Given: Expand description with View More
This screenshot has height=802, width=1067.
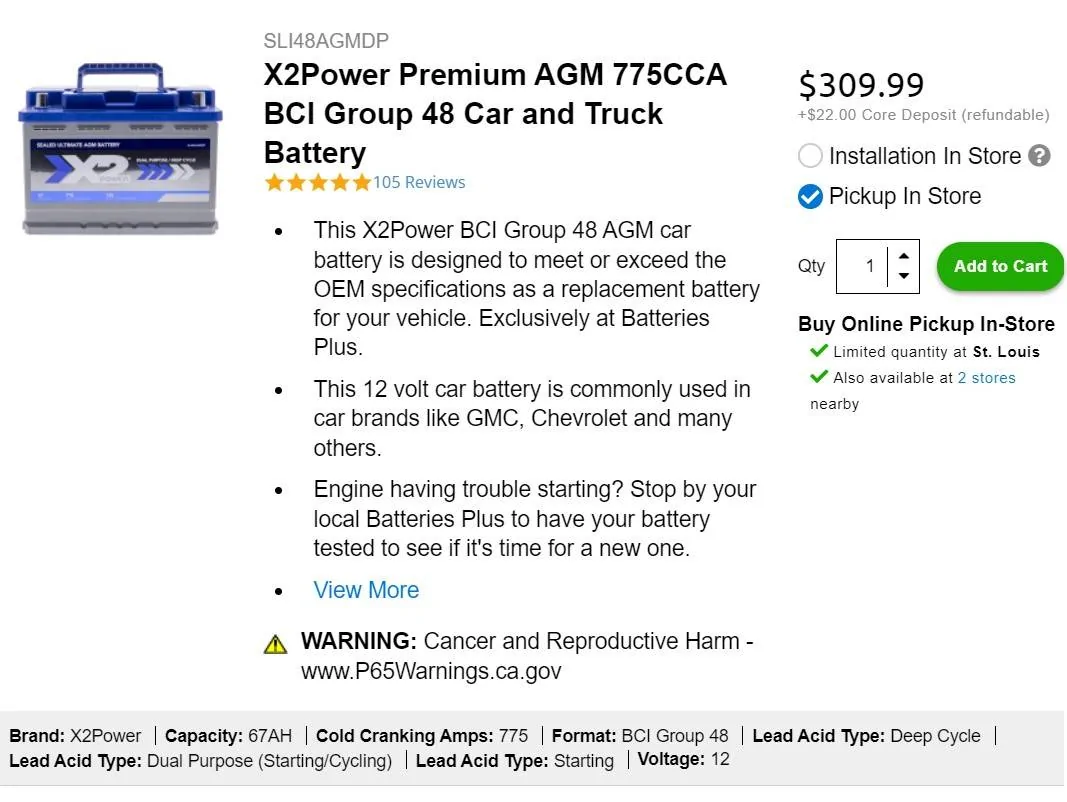Looking at the screenshot, I should pos(366,590).
